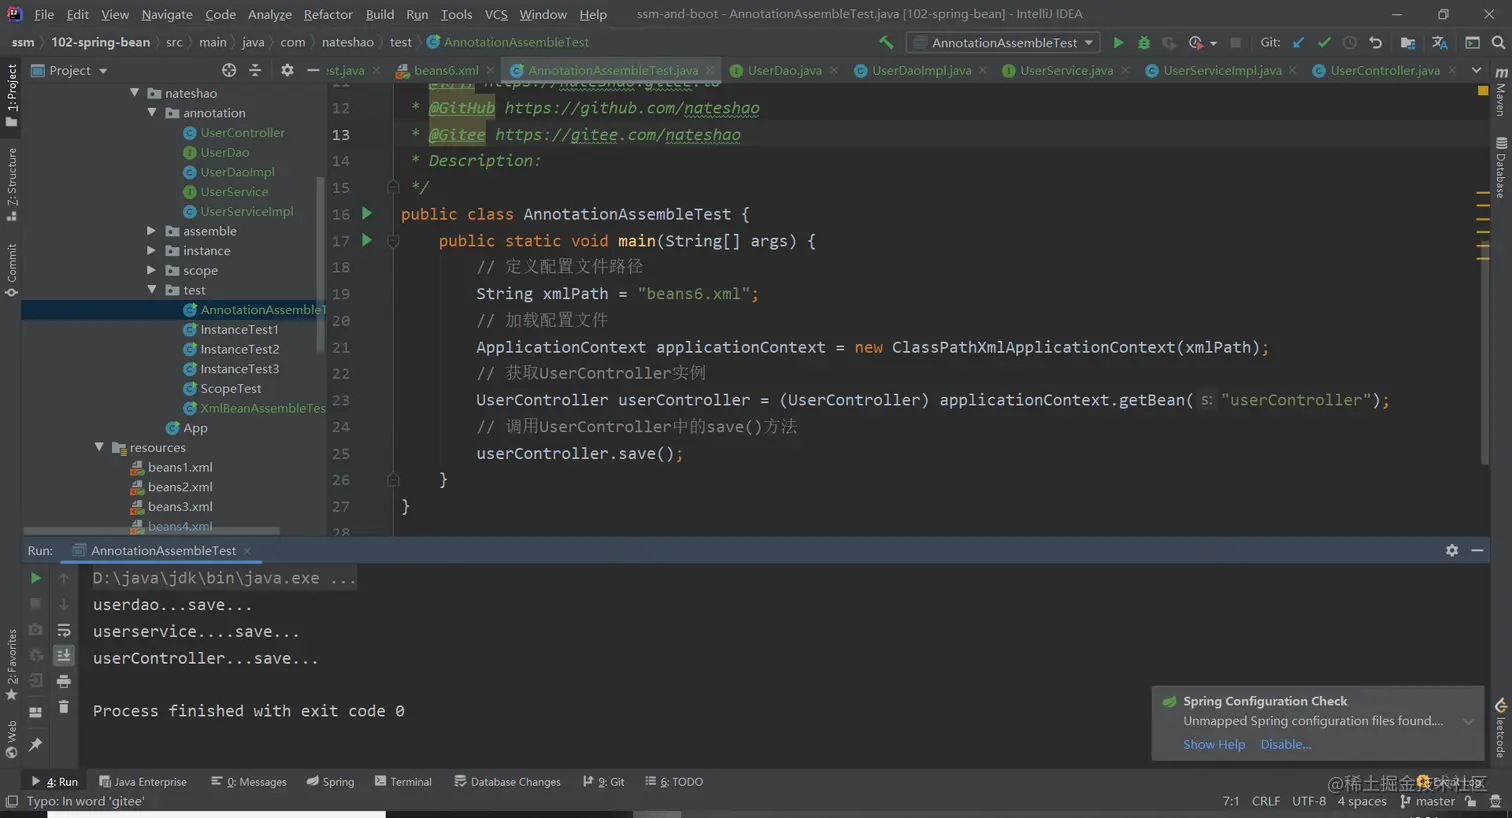Toggle the Maven tool window strip
This screenshot has height=818, width=1512.
pyautogui.click(x=1501, y=92)
